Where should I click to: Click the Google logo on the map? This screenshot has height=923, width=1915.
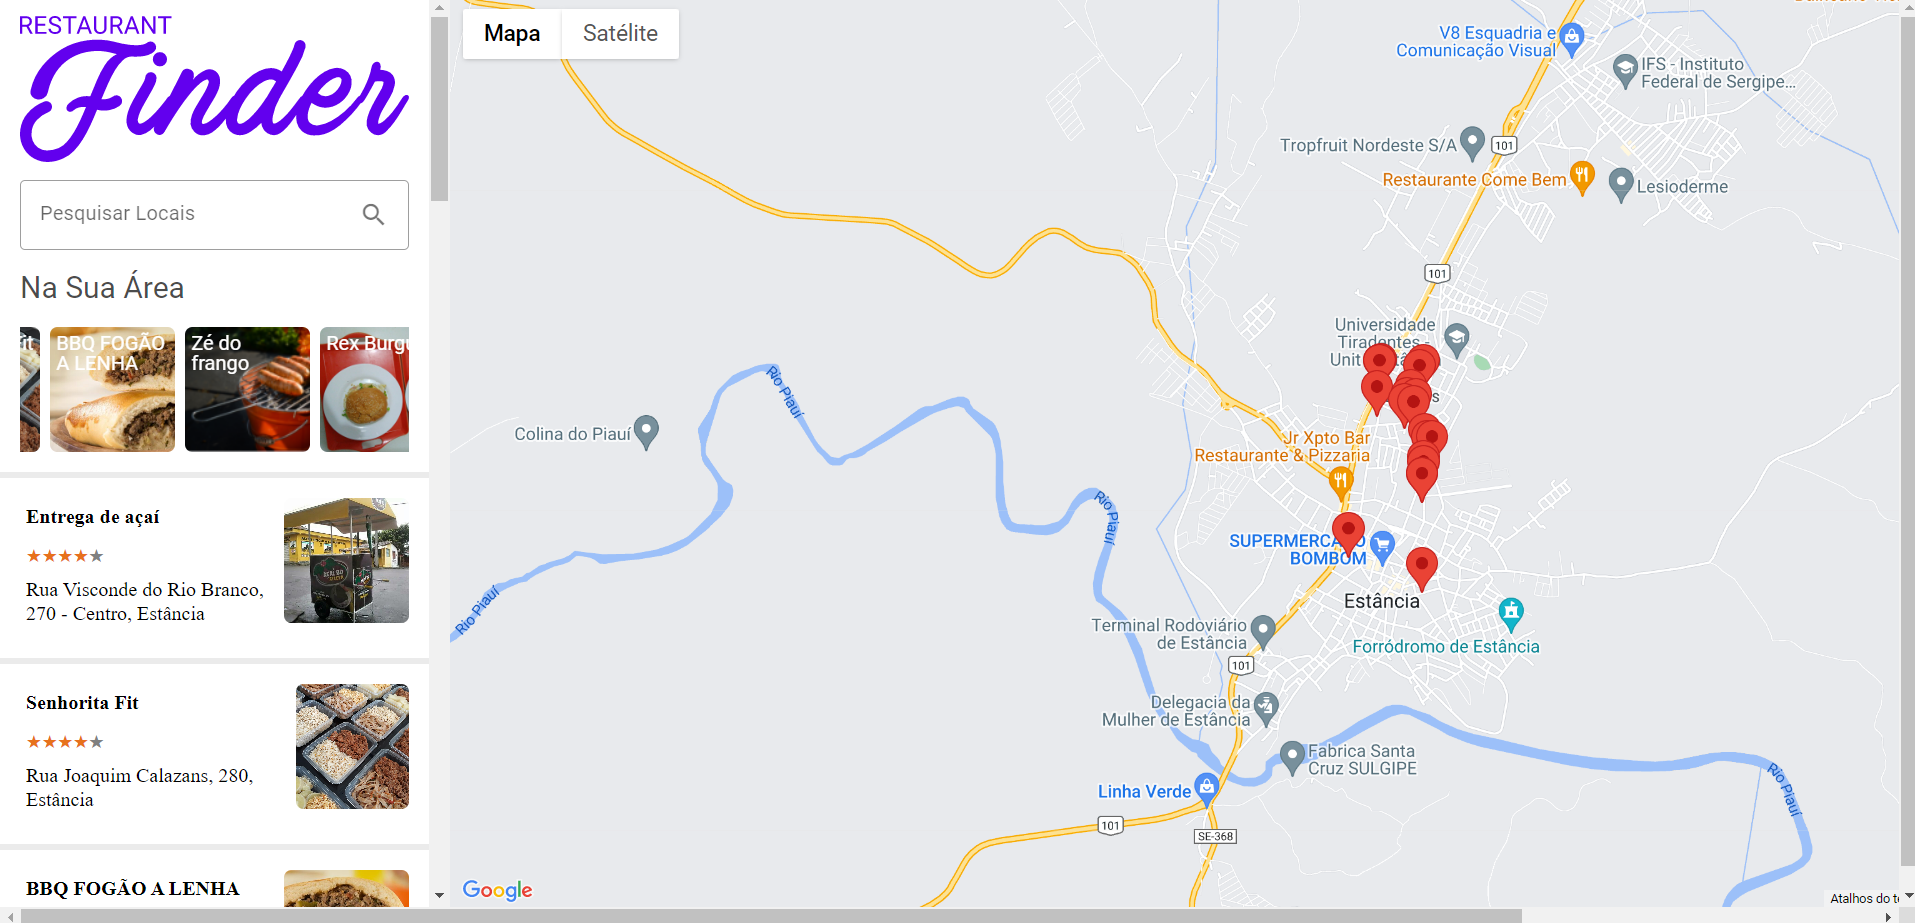coord(497,890)
